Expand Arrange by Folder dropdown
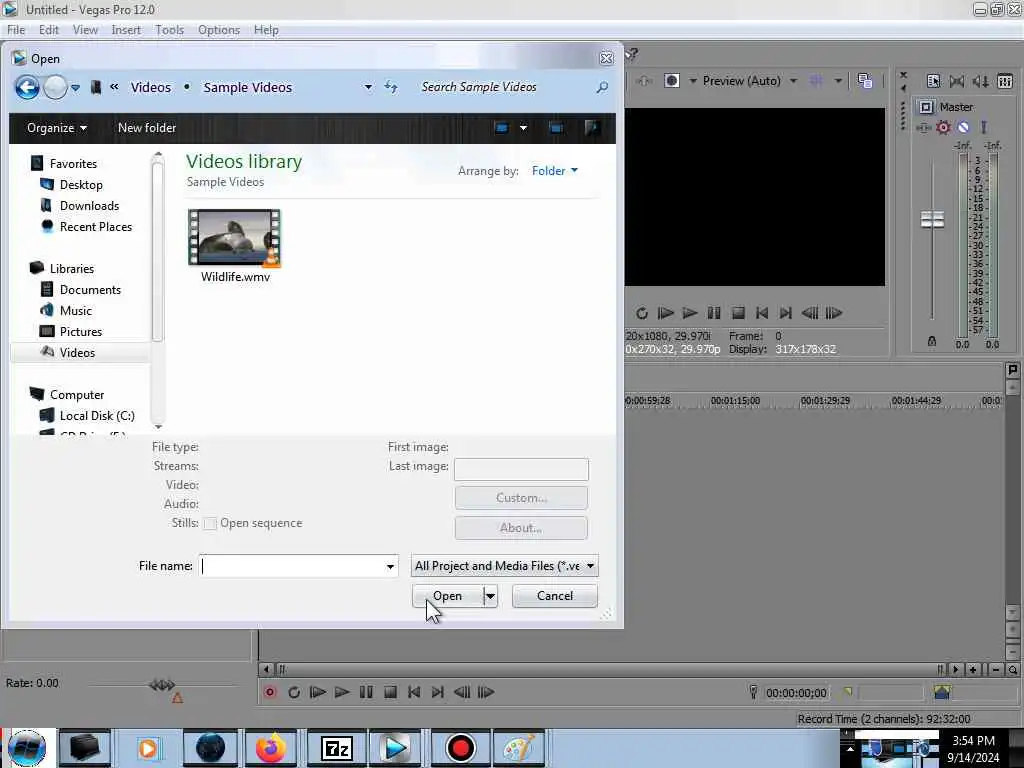Screen dimensions: 1024x768 554,170
